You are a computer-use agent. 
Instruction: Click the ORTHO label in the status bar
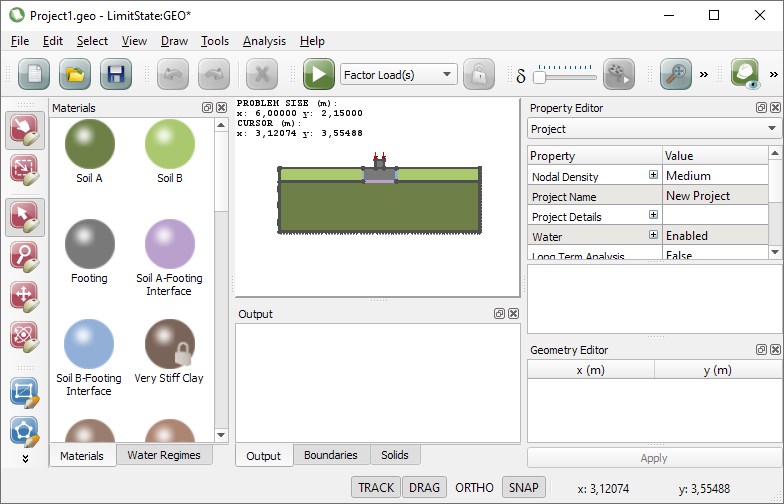(475, 488)
